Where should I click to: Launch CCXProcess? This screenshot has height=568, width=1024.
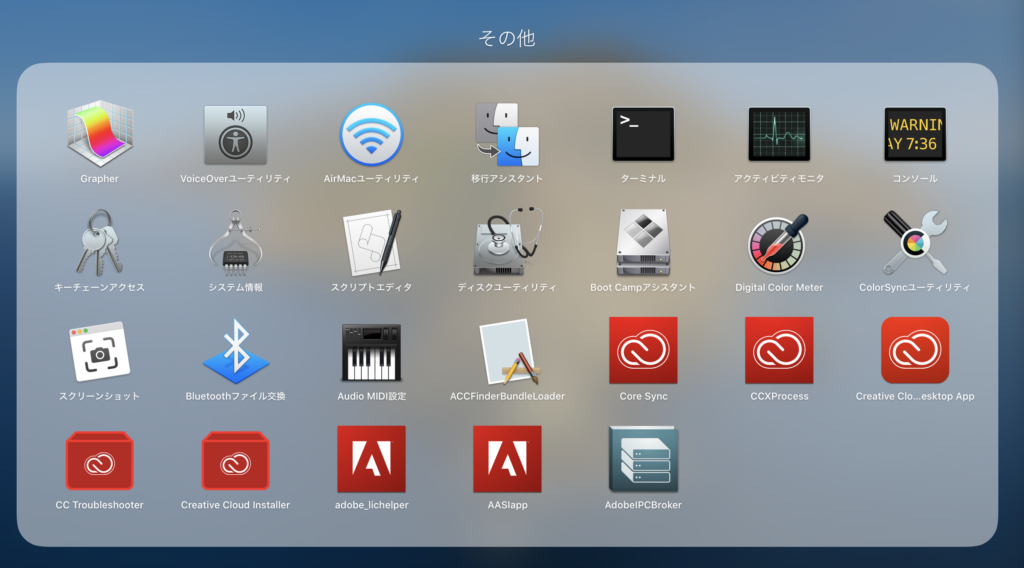[x=779, y=351]
